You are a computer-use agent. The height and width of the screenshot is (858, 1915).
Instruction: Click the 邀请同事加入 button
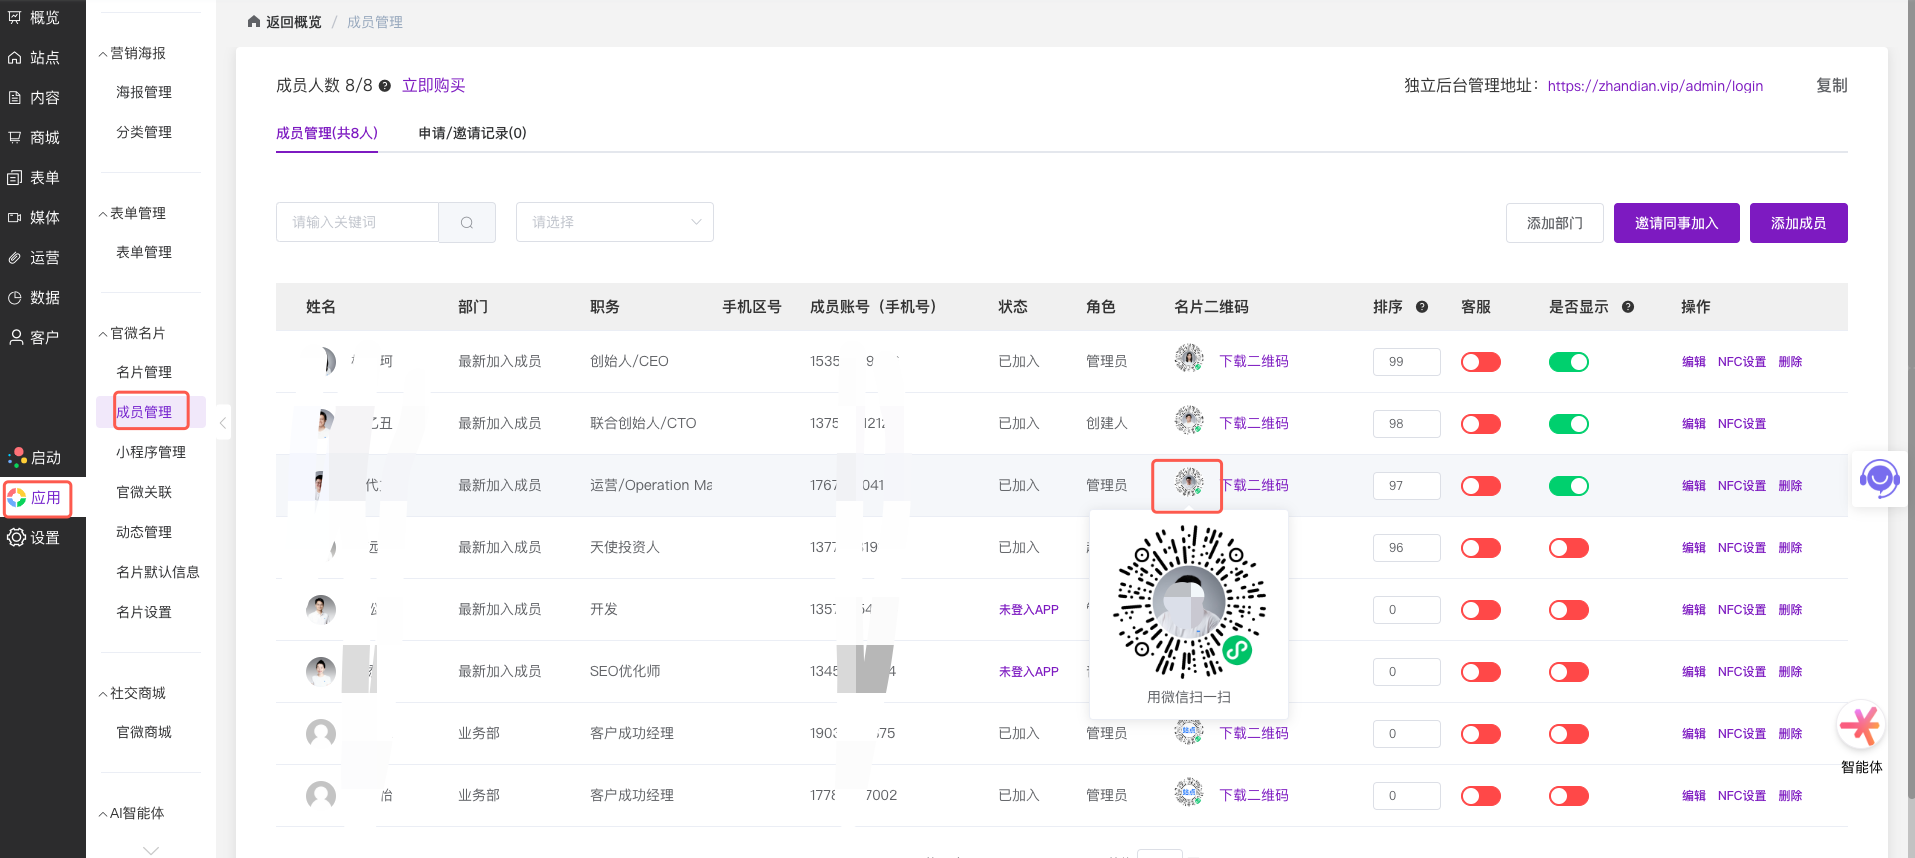pyautogui.click(x=1676, y=223)
